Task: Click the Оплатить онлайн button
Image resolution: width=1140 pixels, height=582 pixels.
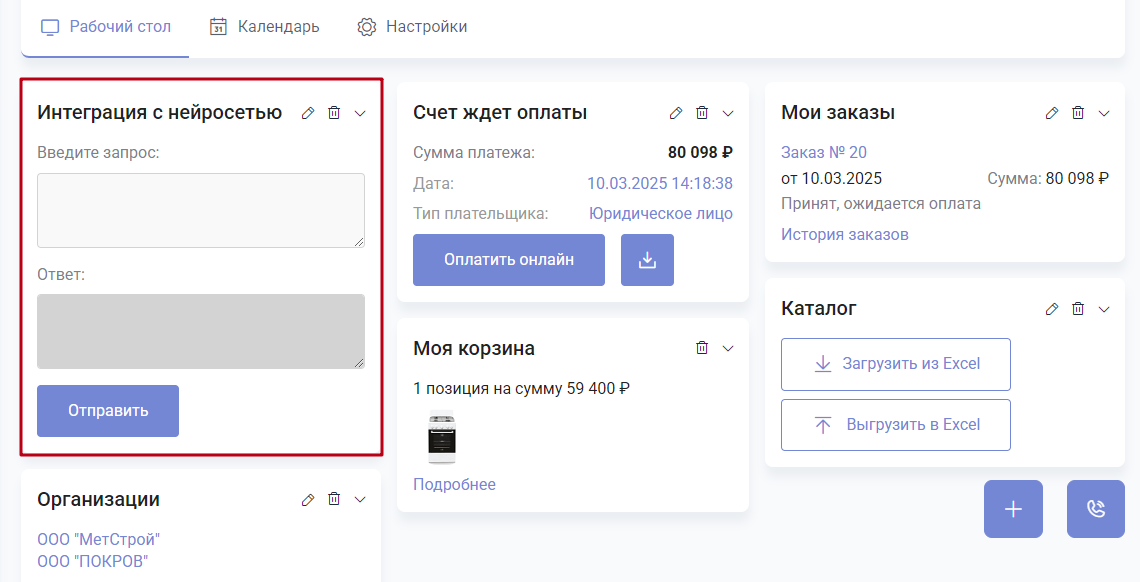Action: point(509,259)
